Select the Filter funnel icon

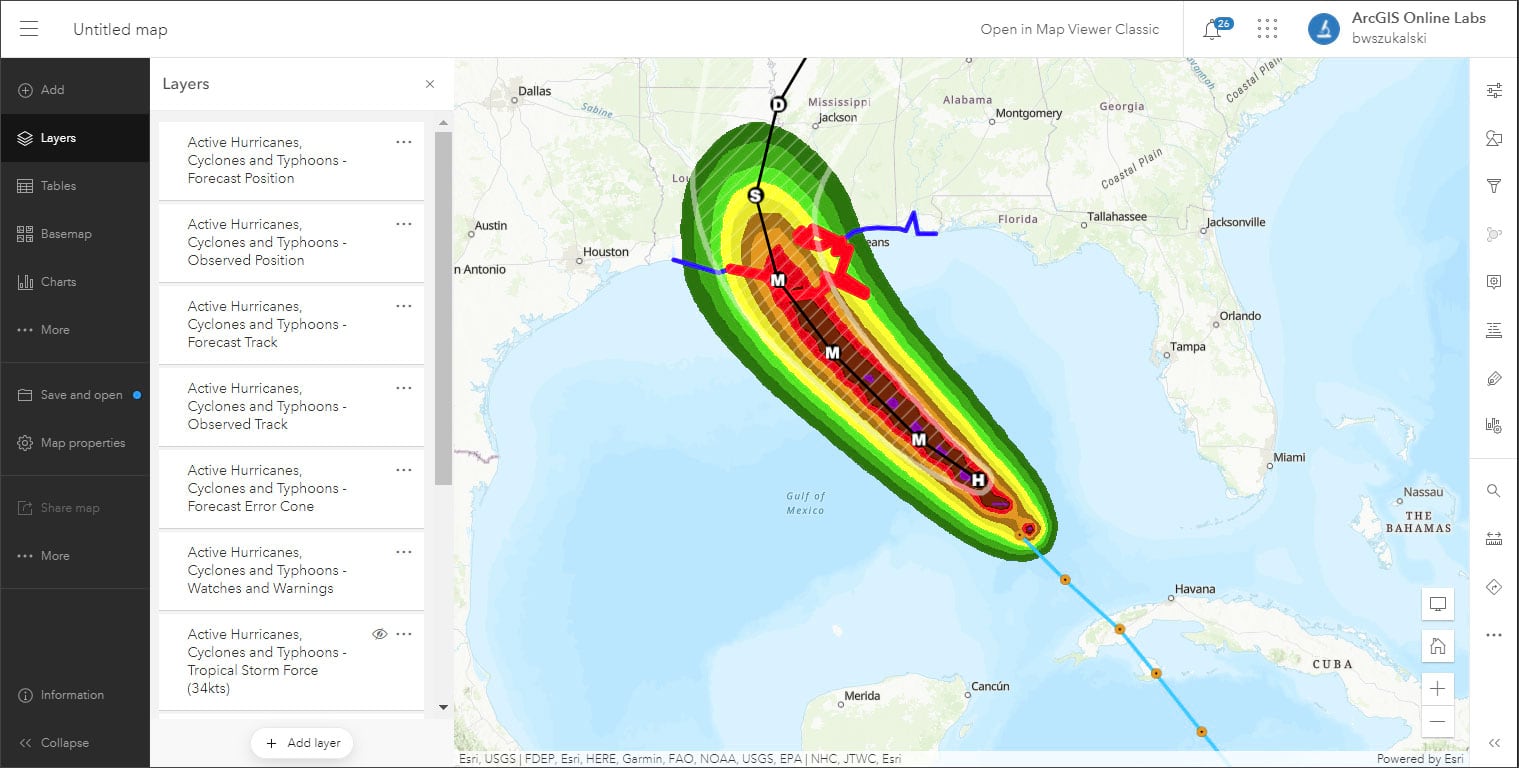[x=1493, y=185]
